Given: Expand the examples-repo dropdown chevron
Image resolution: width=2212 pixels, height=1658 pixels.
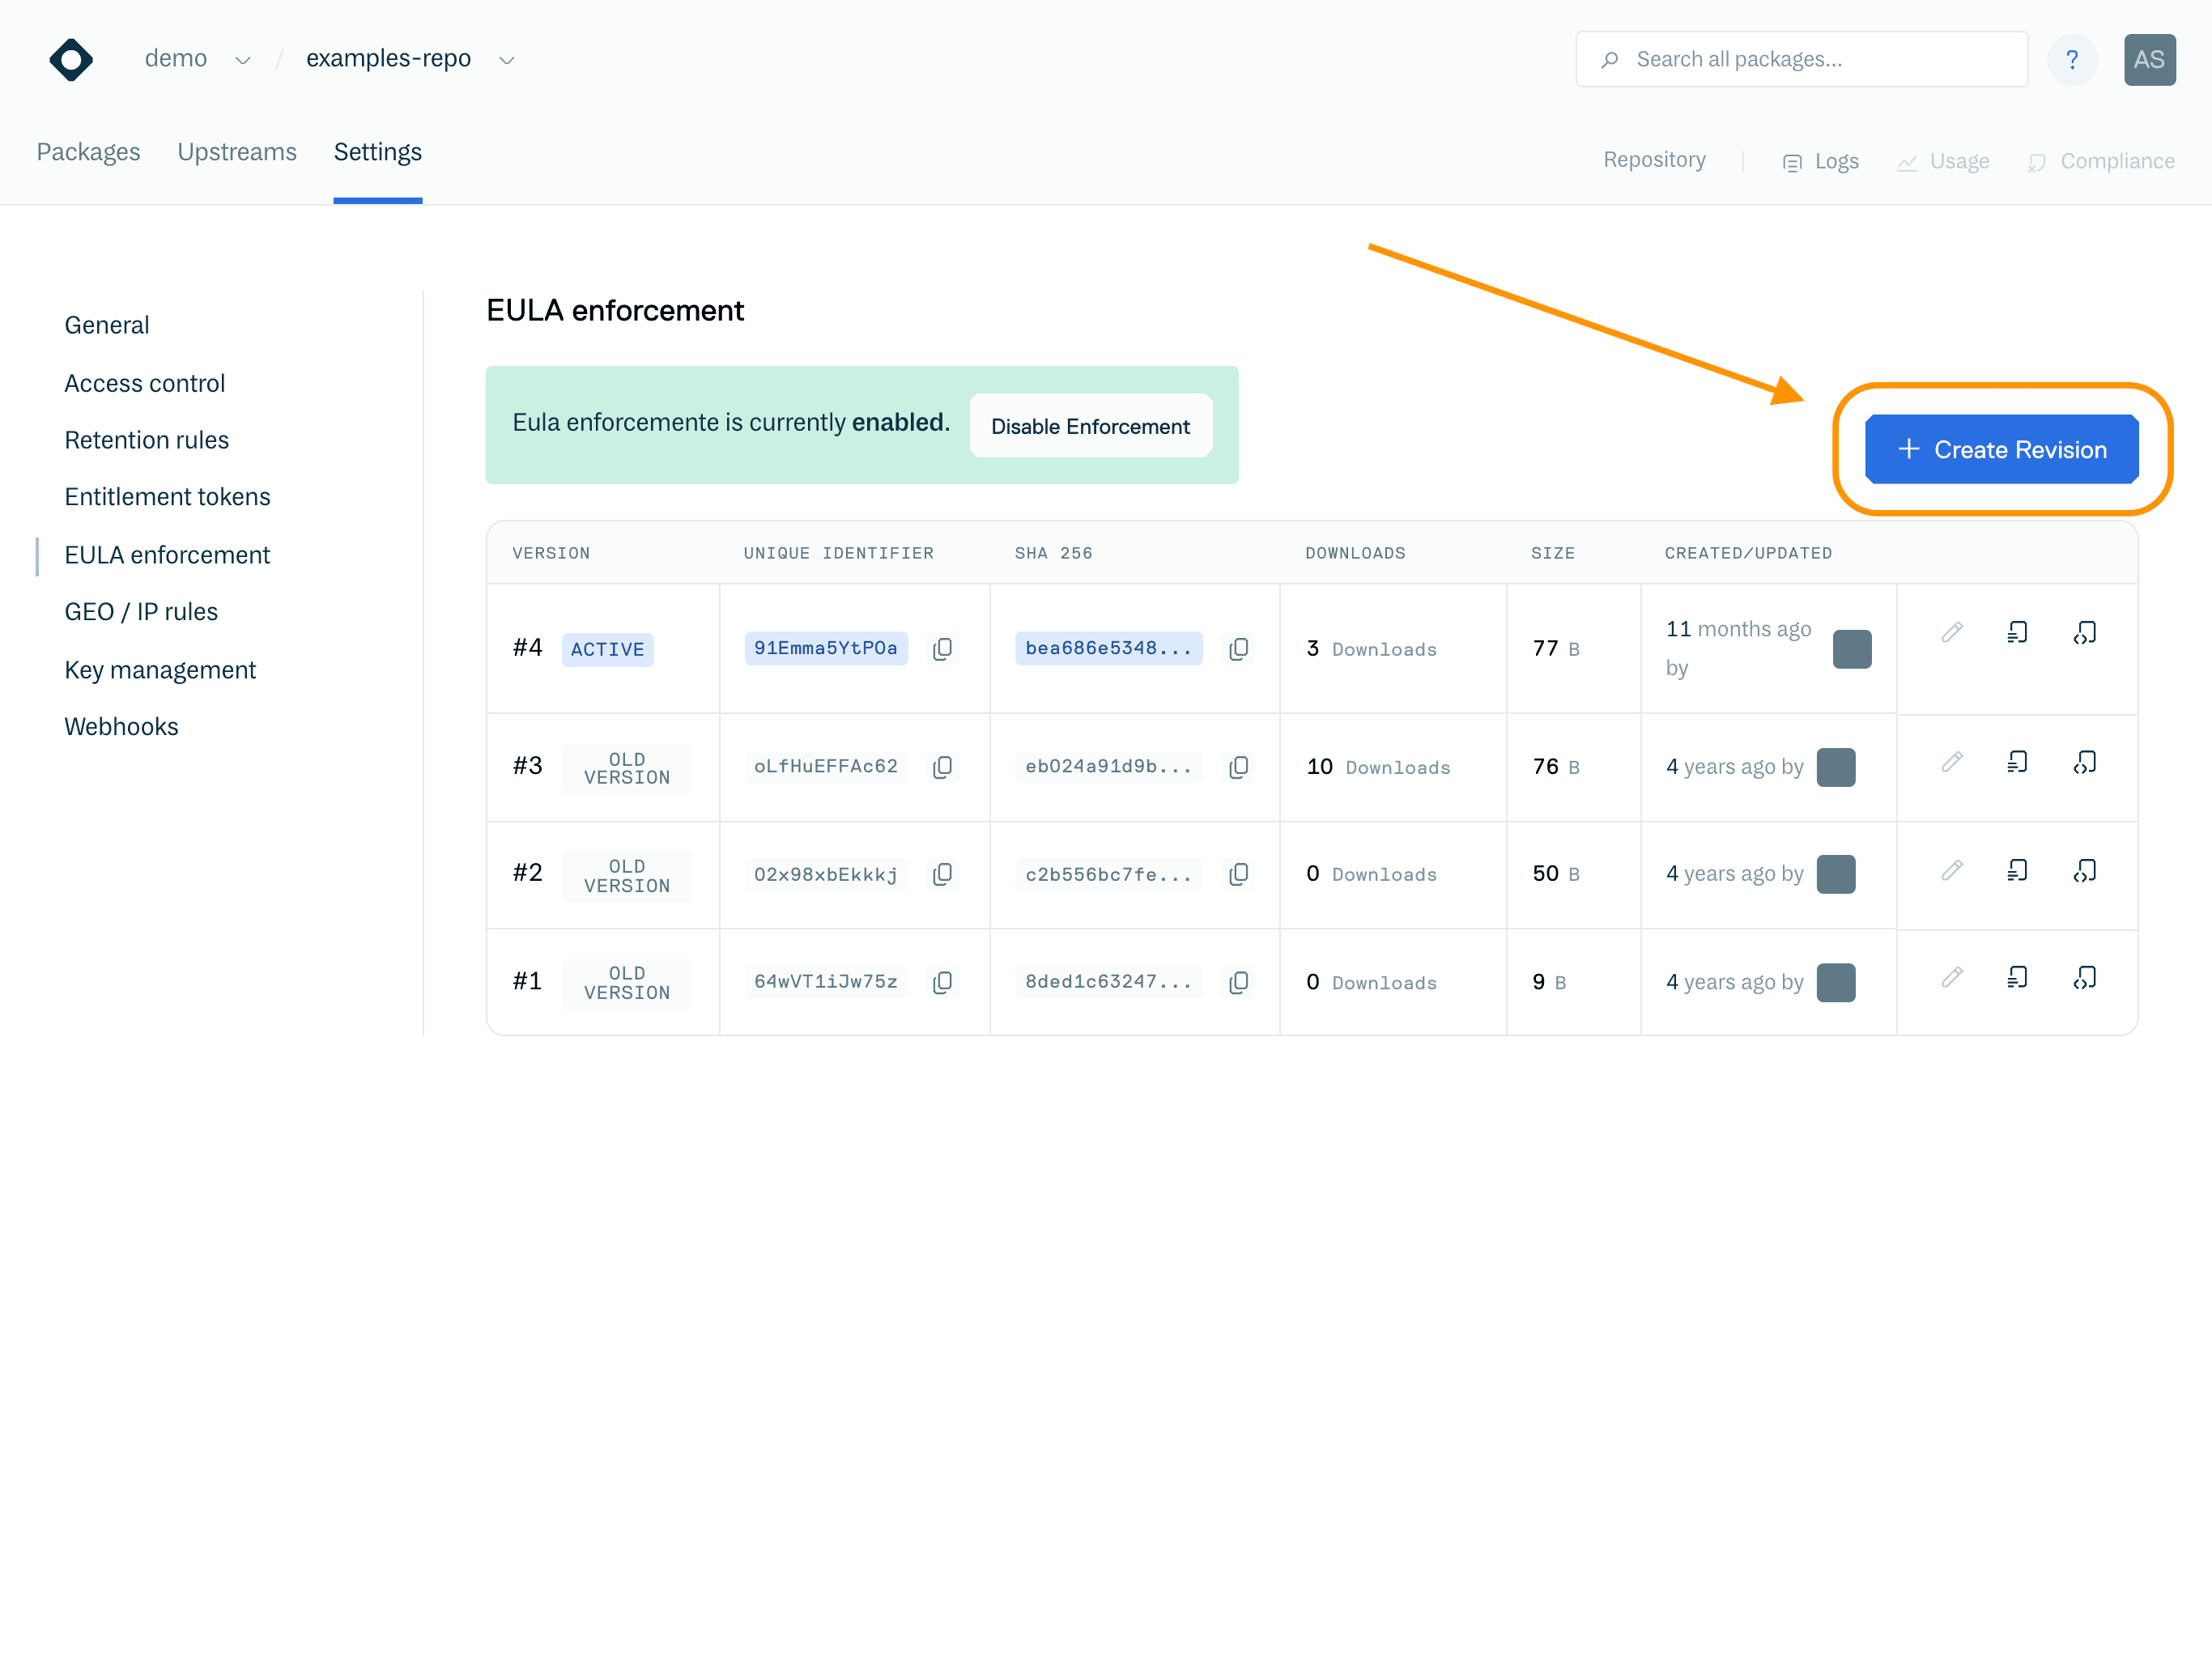Looking at the screenshot, I should [507, 60].
